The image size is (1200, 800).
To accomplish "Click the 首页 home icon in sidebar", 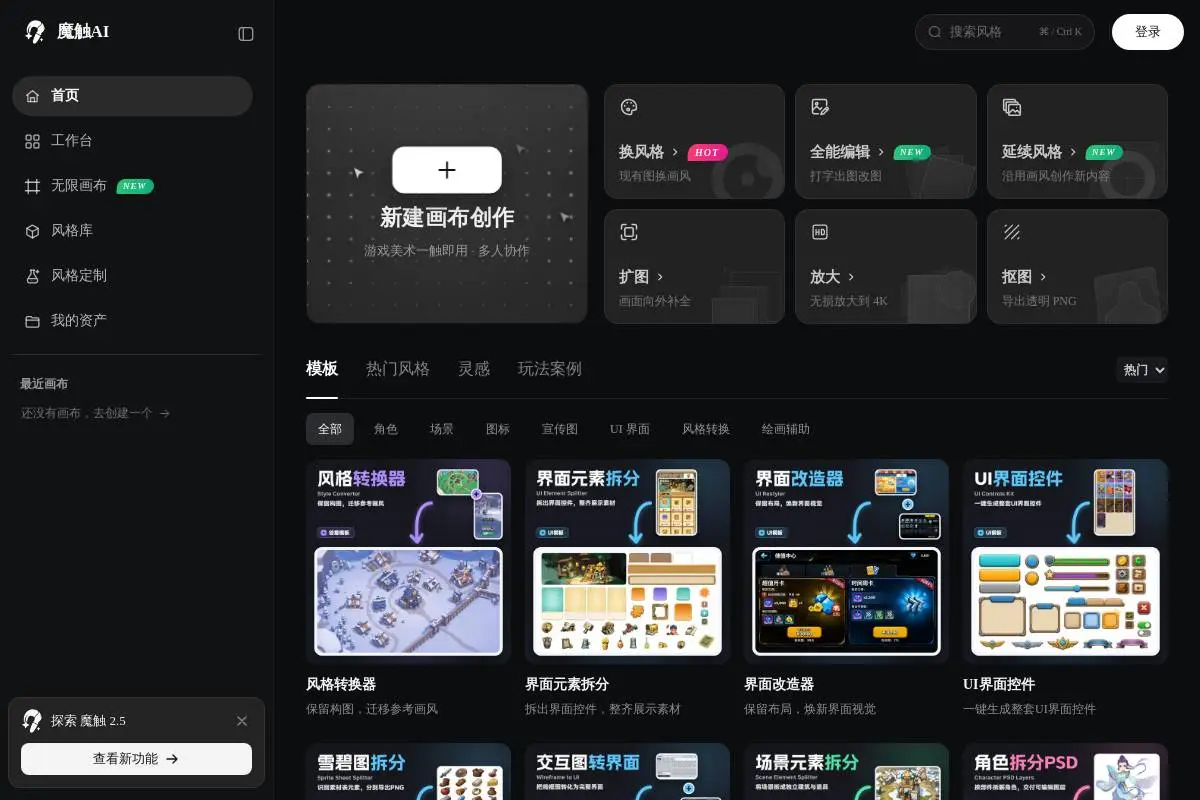I will click(33, 96).
